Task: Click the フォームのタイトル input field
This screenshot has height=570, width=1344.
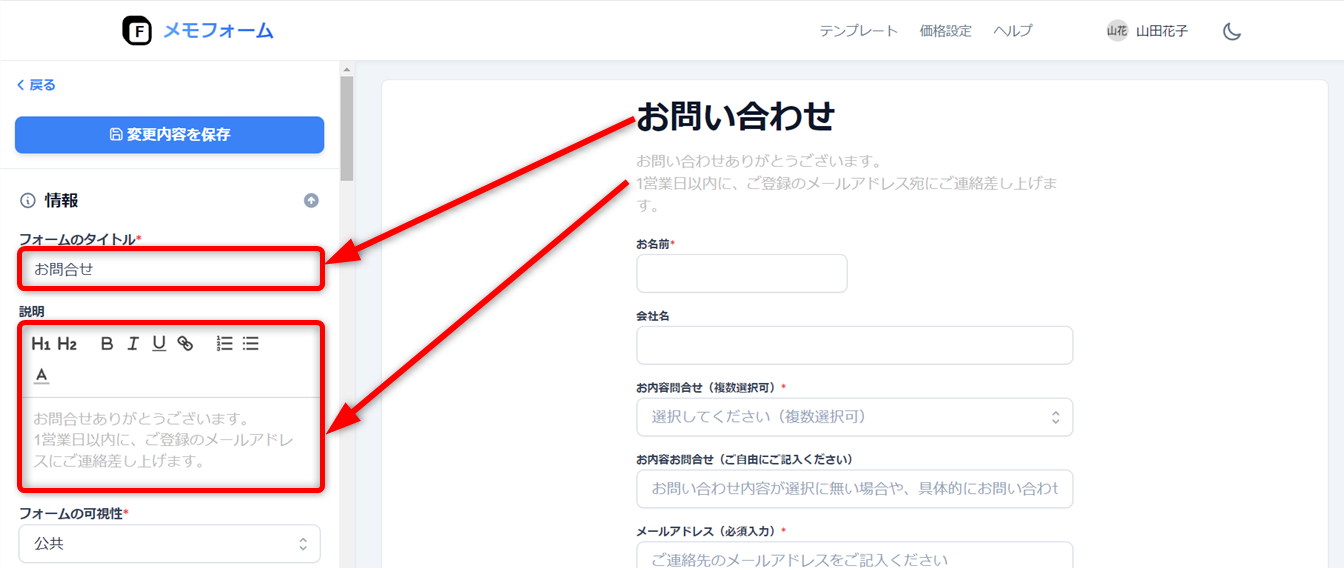Action: point(169,269)
